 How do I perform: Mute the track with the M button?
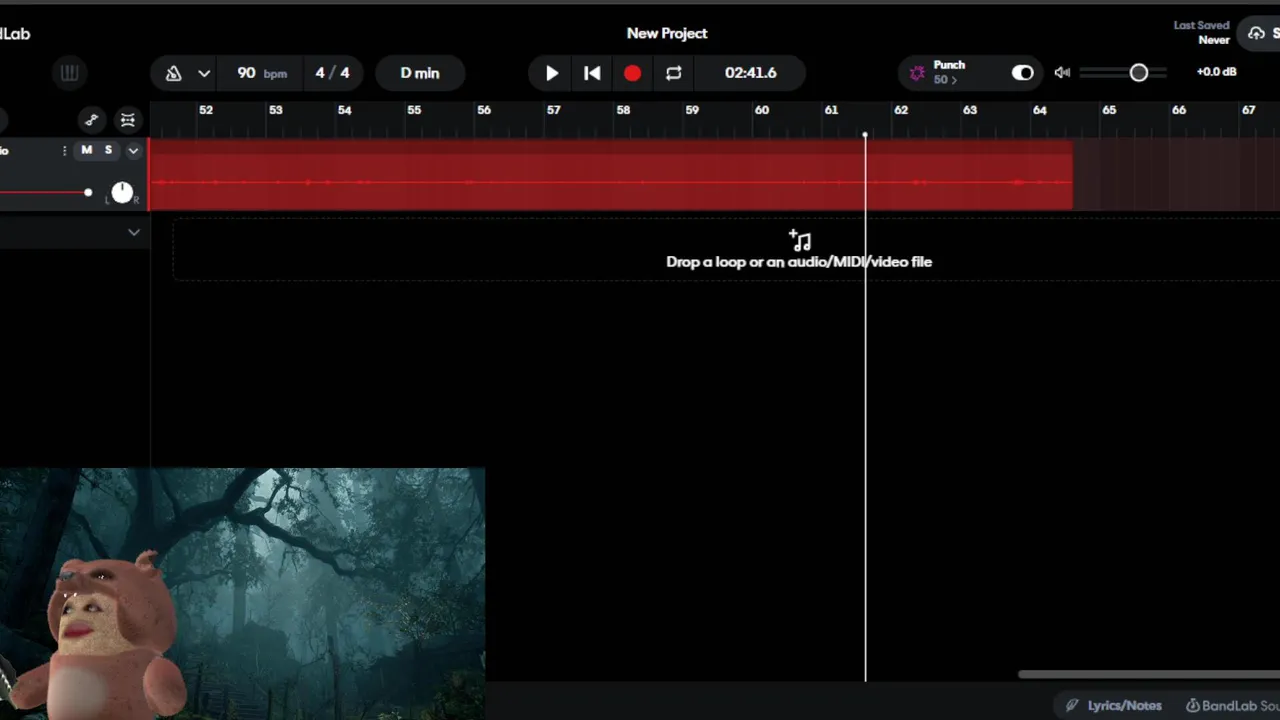87,150
